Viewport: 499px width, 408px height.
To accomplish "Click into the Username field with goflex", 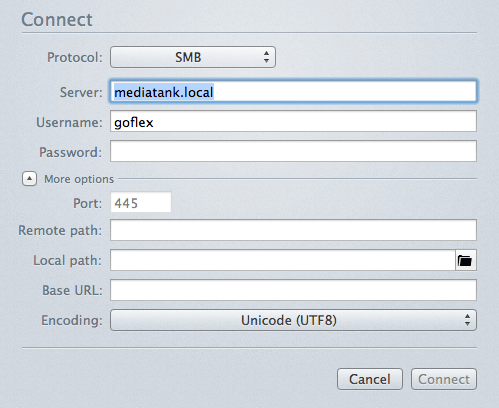I will coord(293,121).
